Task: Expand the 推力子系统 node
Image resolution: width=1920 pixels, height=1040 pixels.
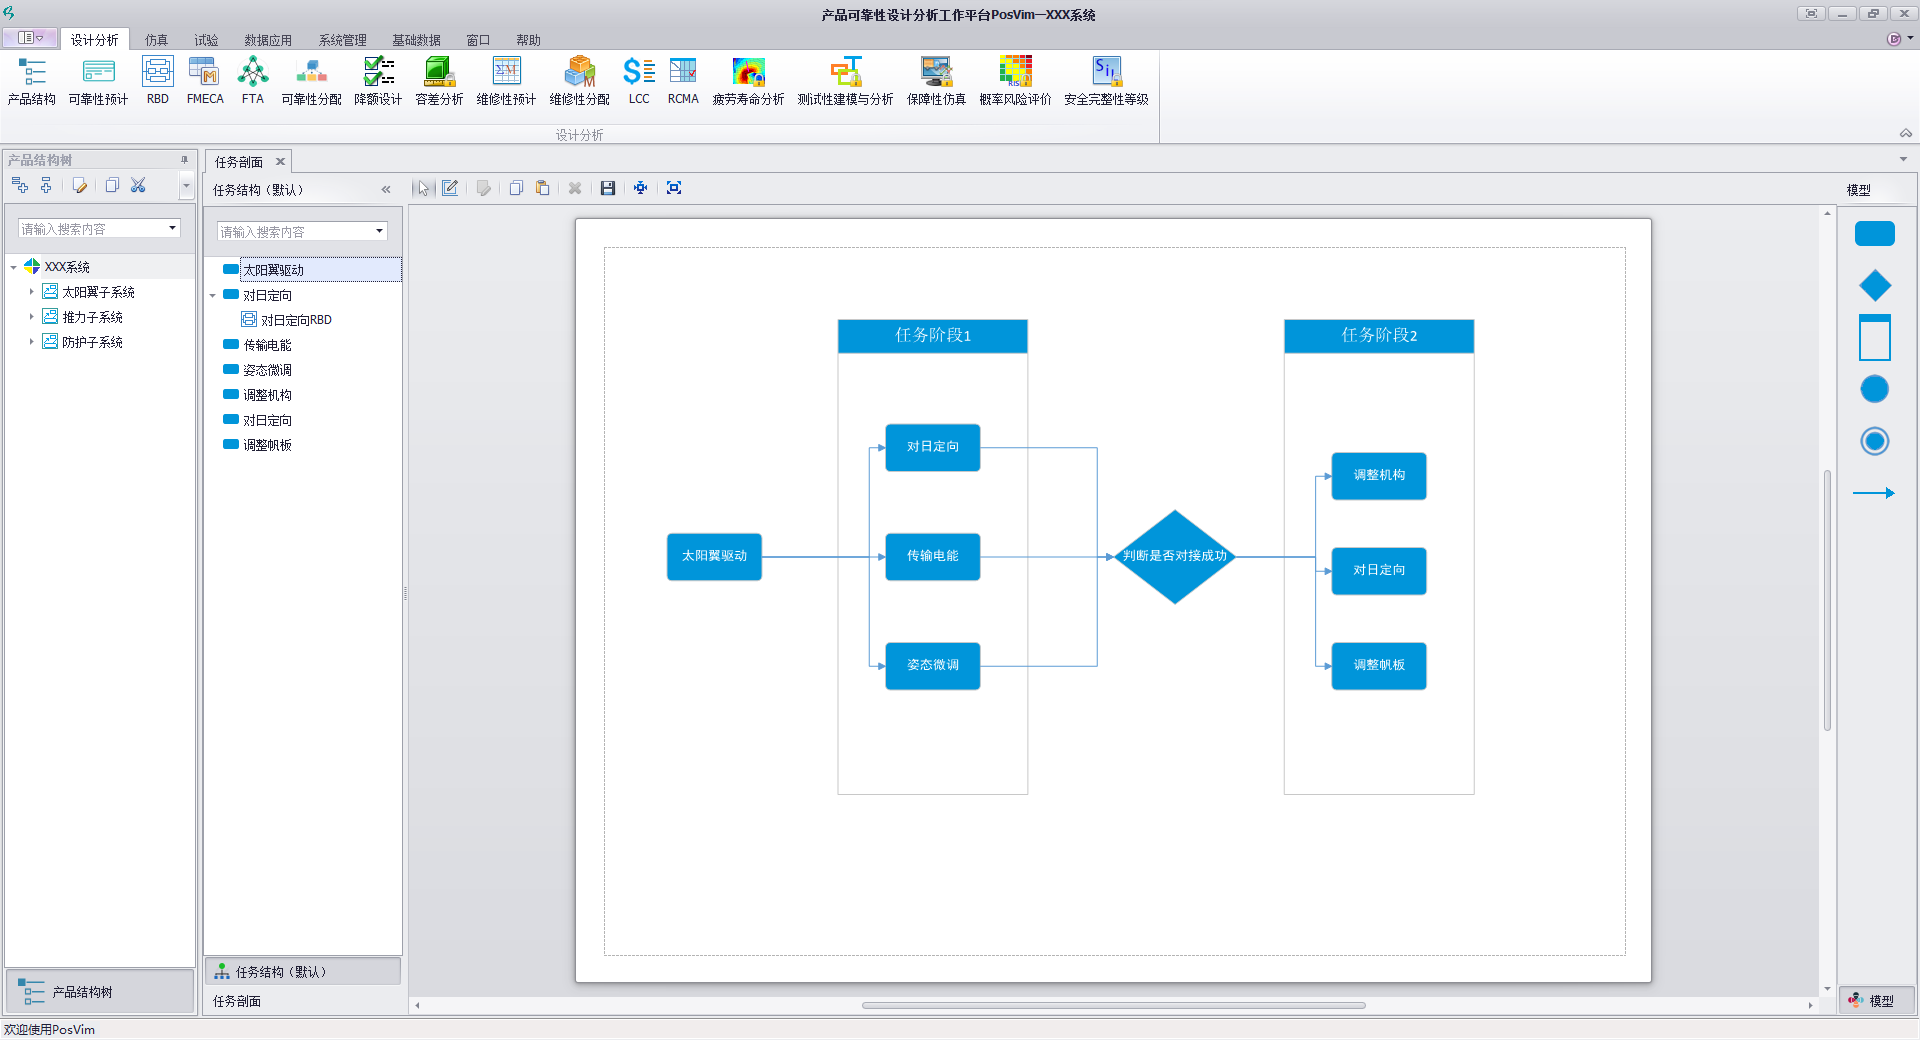Action: [31, 317]
